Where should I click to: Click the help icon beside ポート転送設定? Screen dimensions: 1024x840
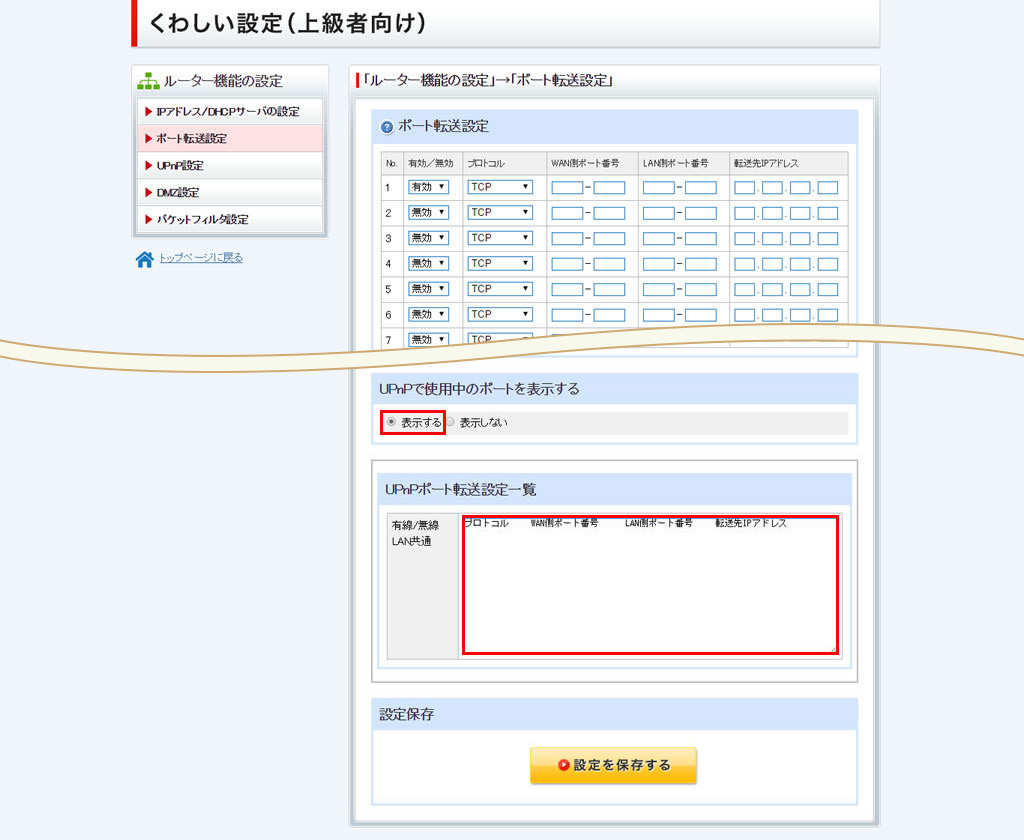387,127
